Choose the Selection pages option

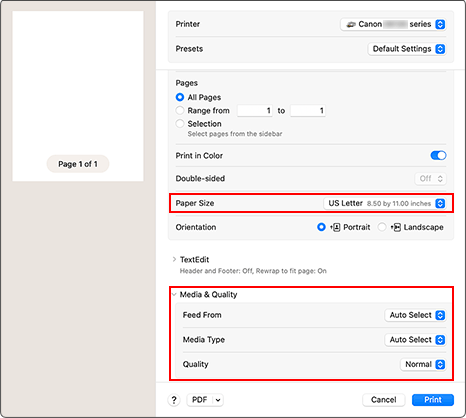coord(180,124)
